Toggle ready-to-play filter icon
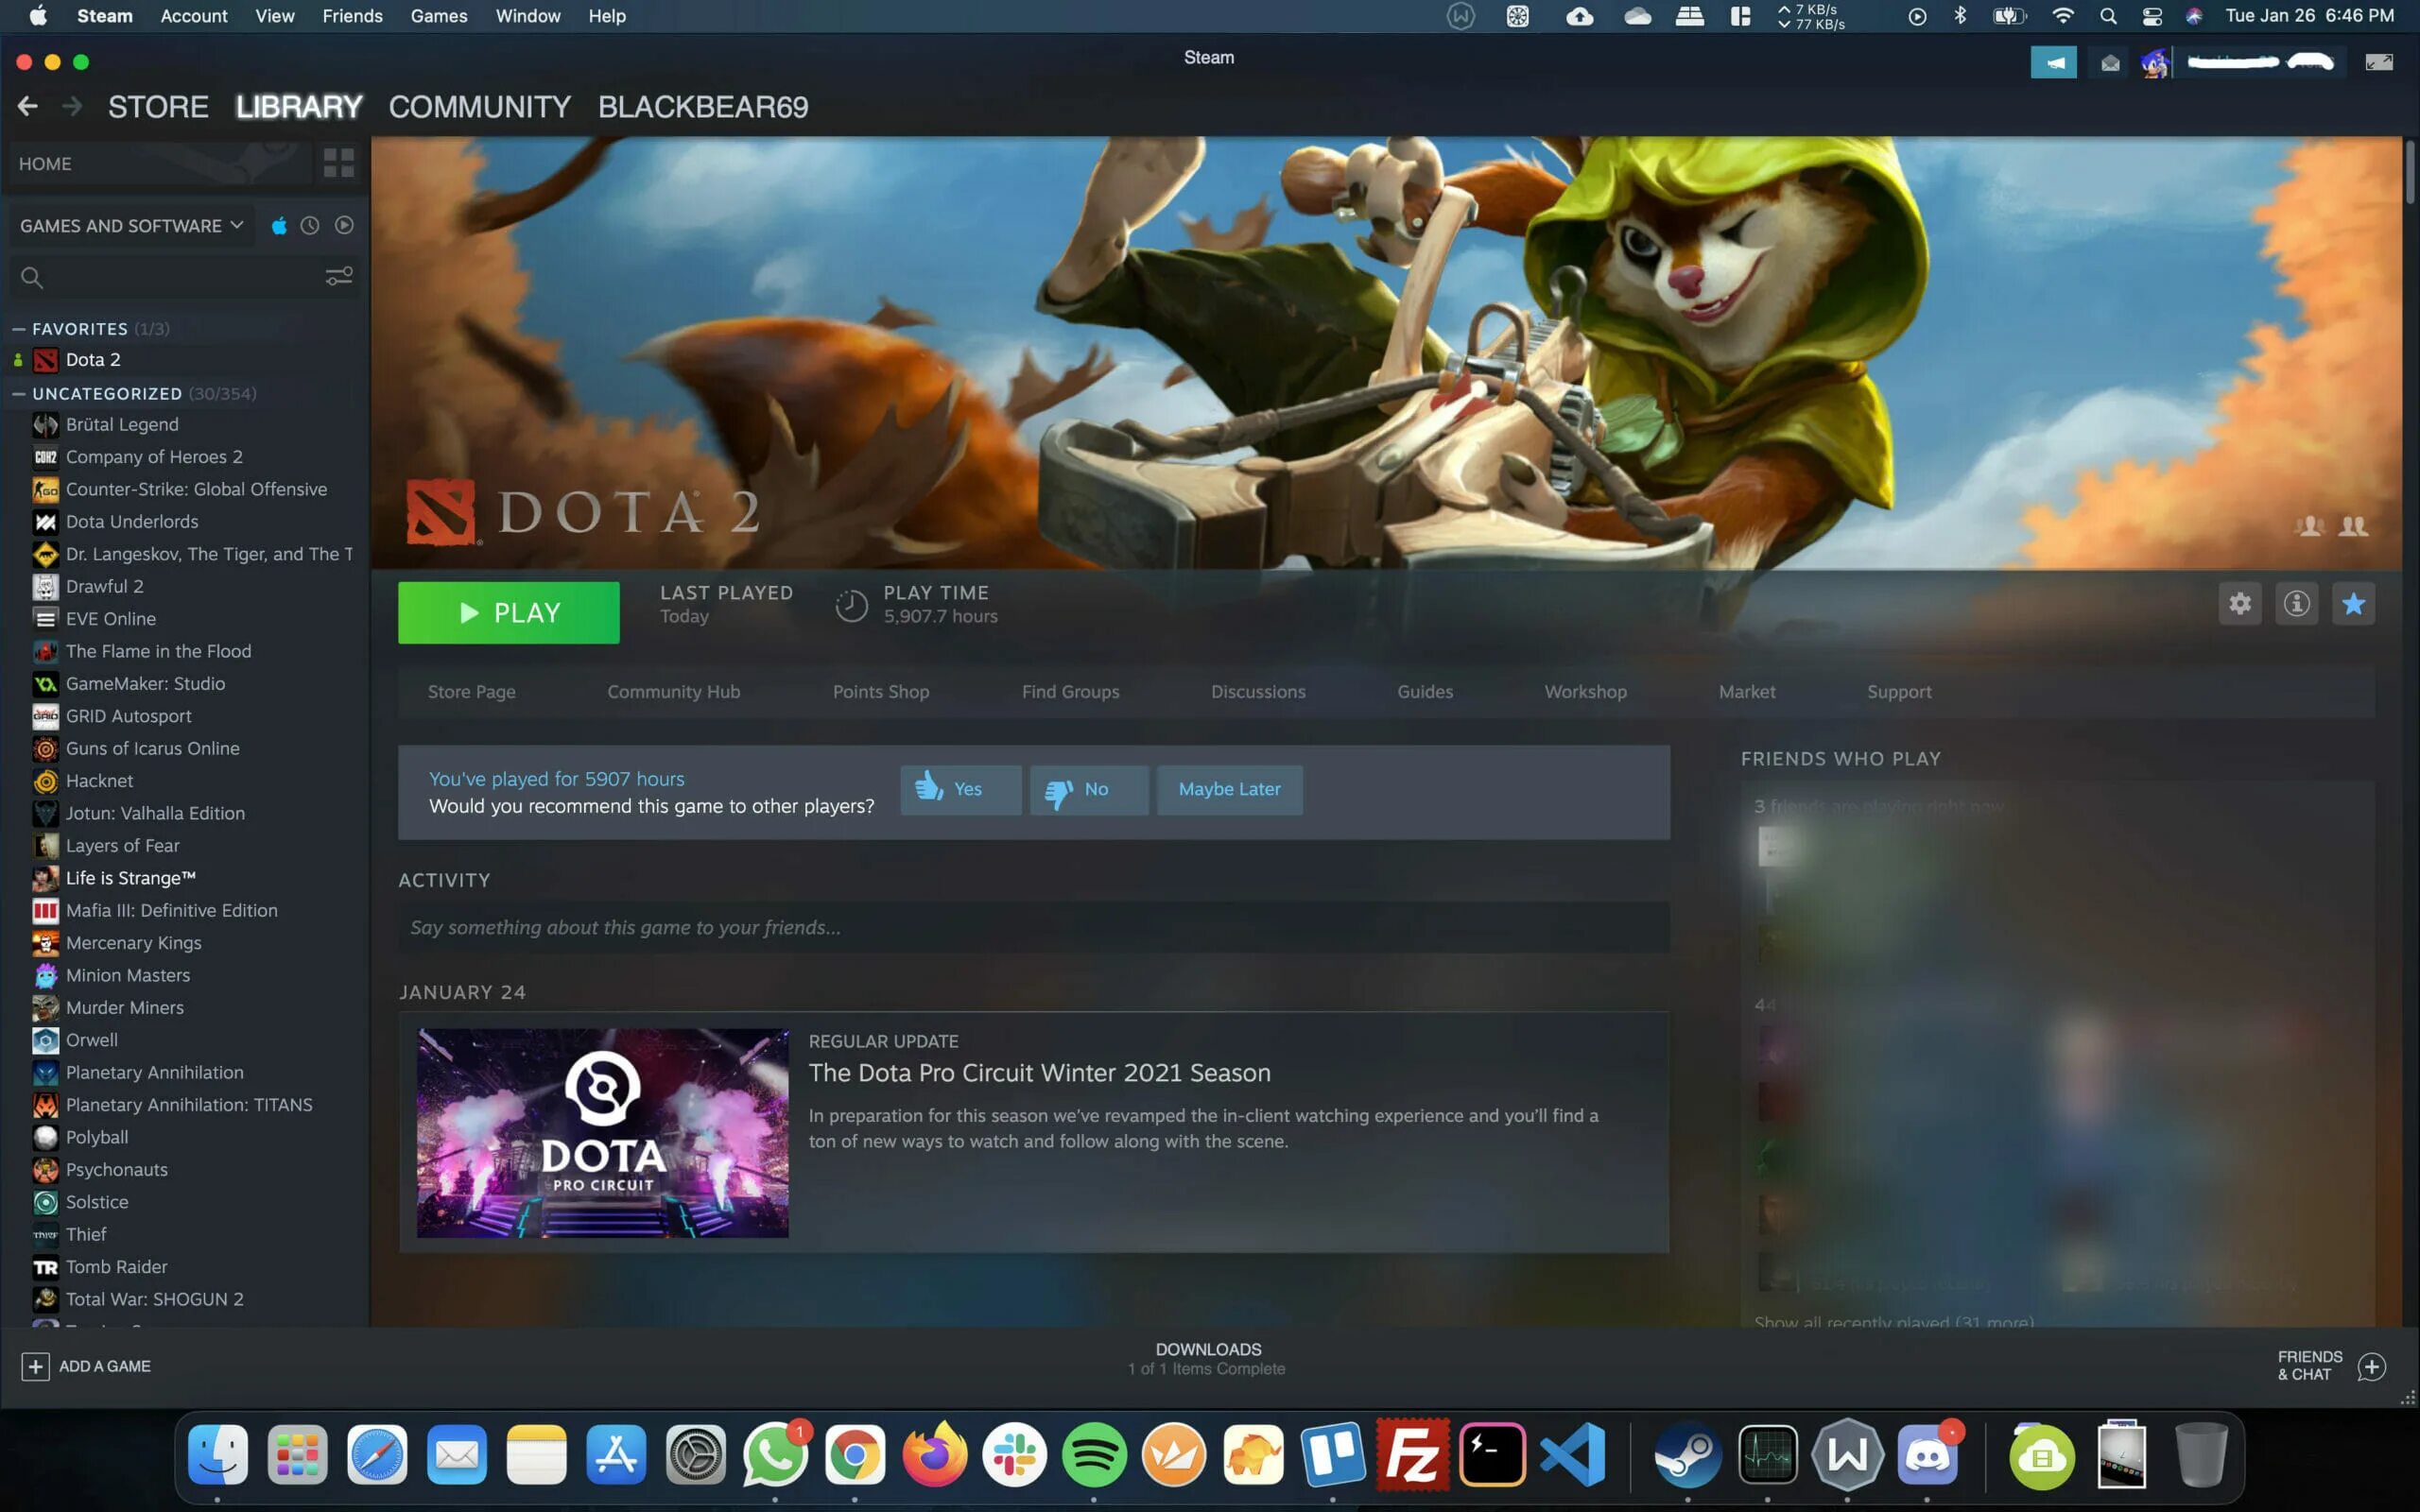The height and width of the screenshot is (1512, 2420). [x=344, y=226]
